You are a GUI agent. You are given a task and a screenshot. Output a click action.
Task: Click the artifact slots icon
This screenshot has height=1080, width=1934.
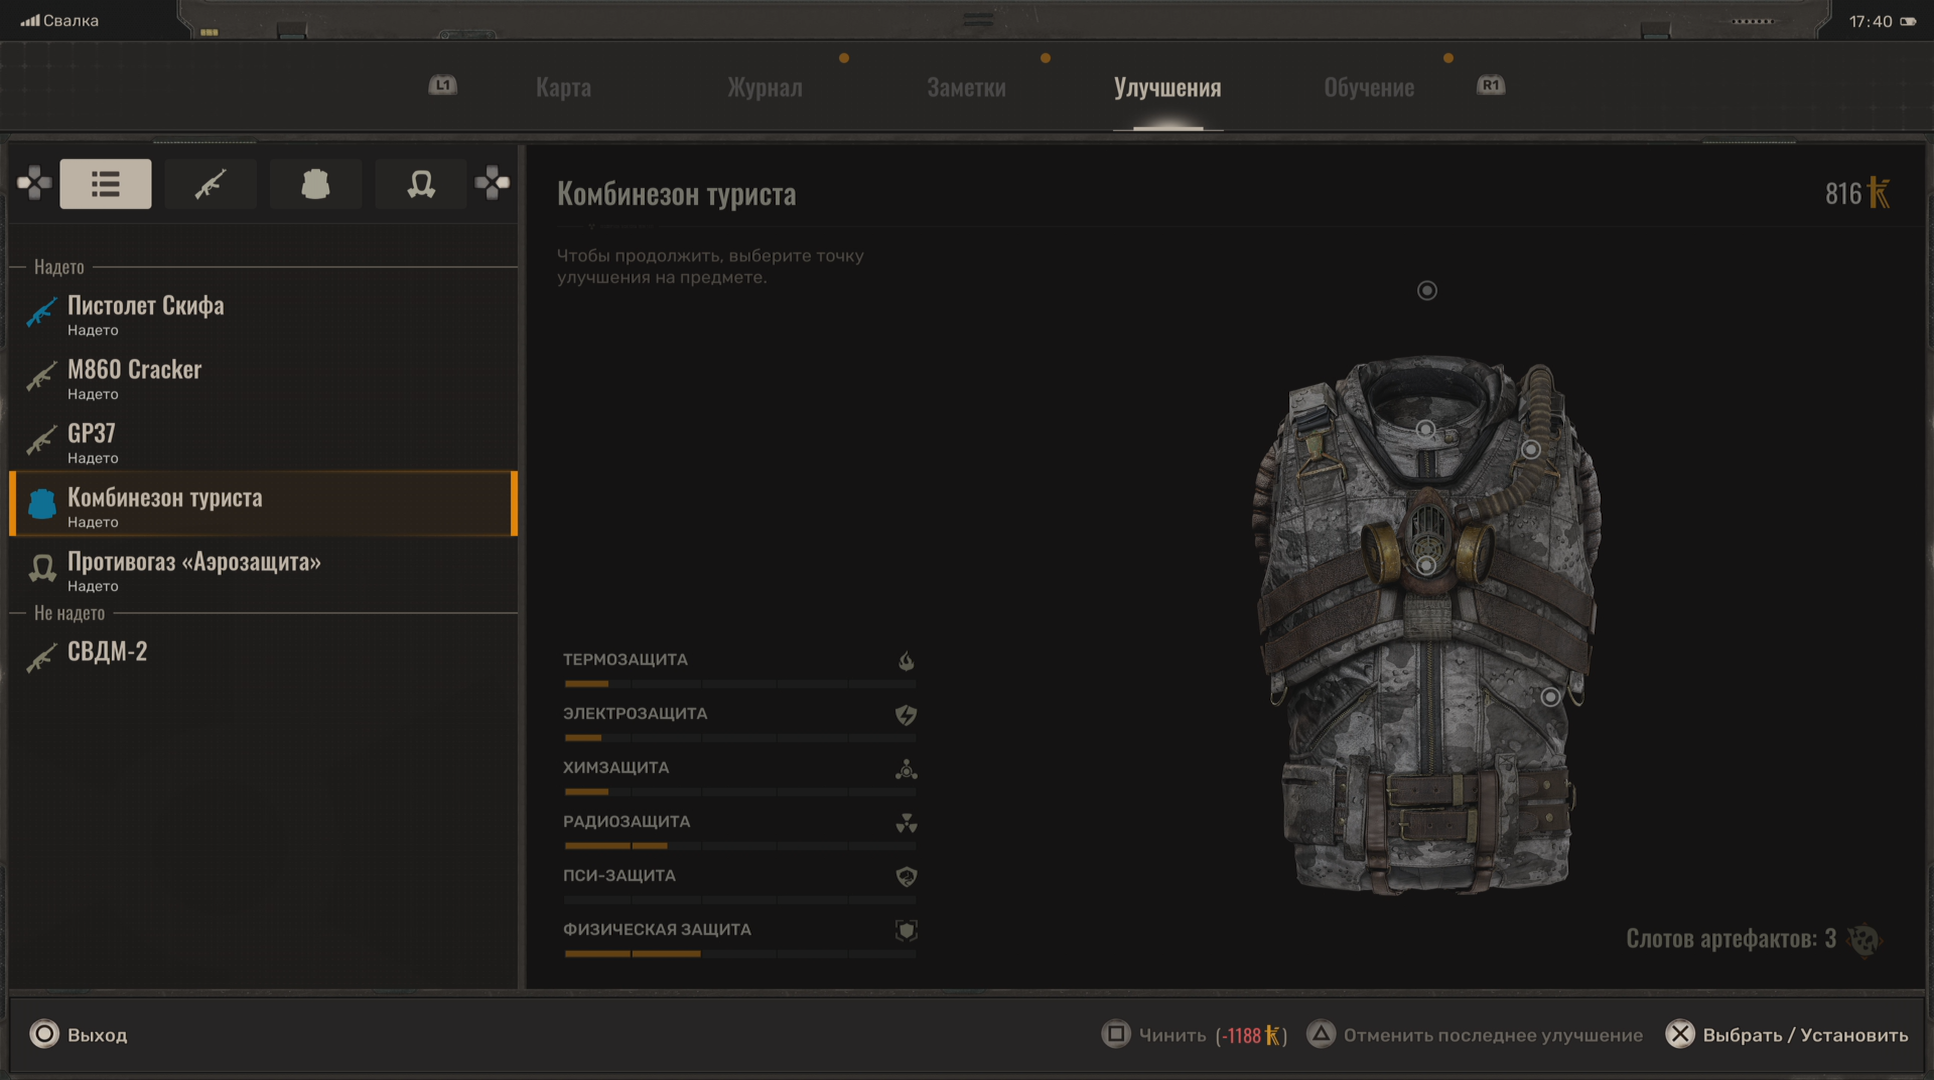point(1863,939)
